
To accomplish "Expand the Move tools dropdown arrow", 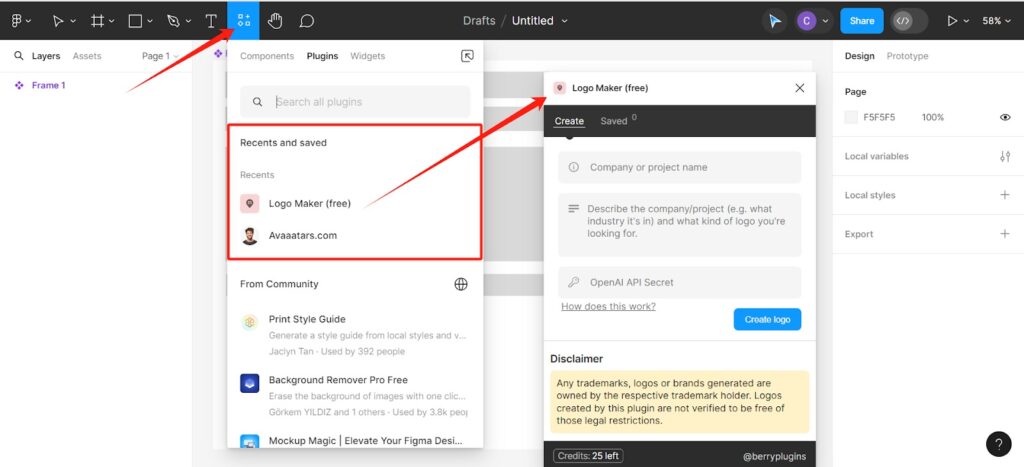I will (73, 21).
